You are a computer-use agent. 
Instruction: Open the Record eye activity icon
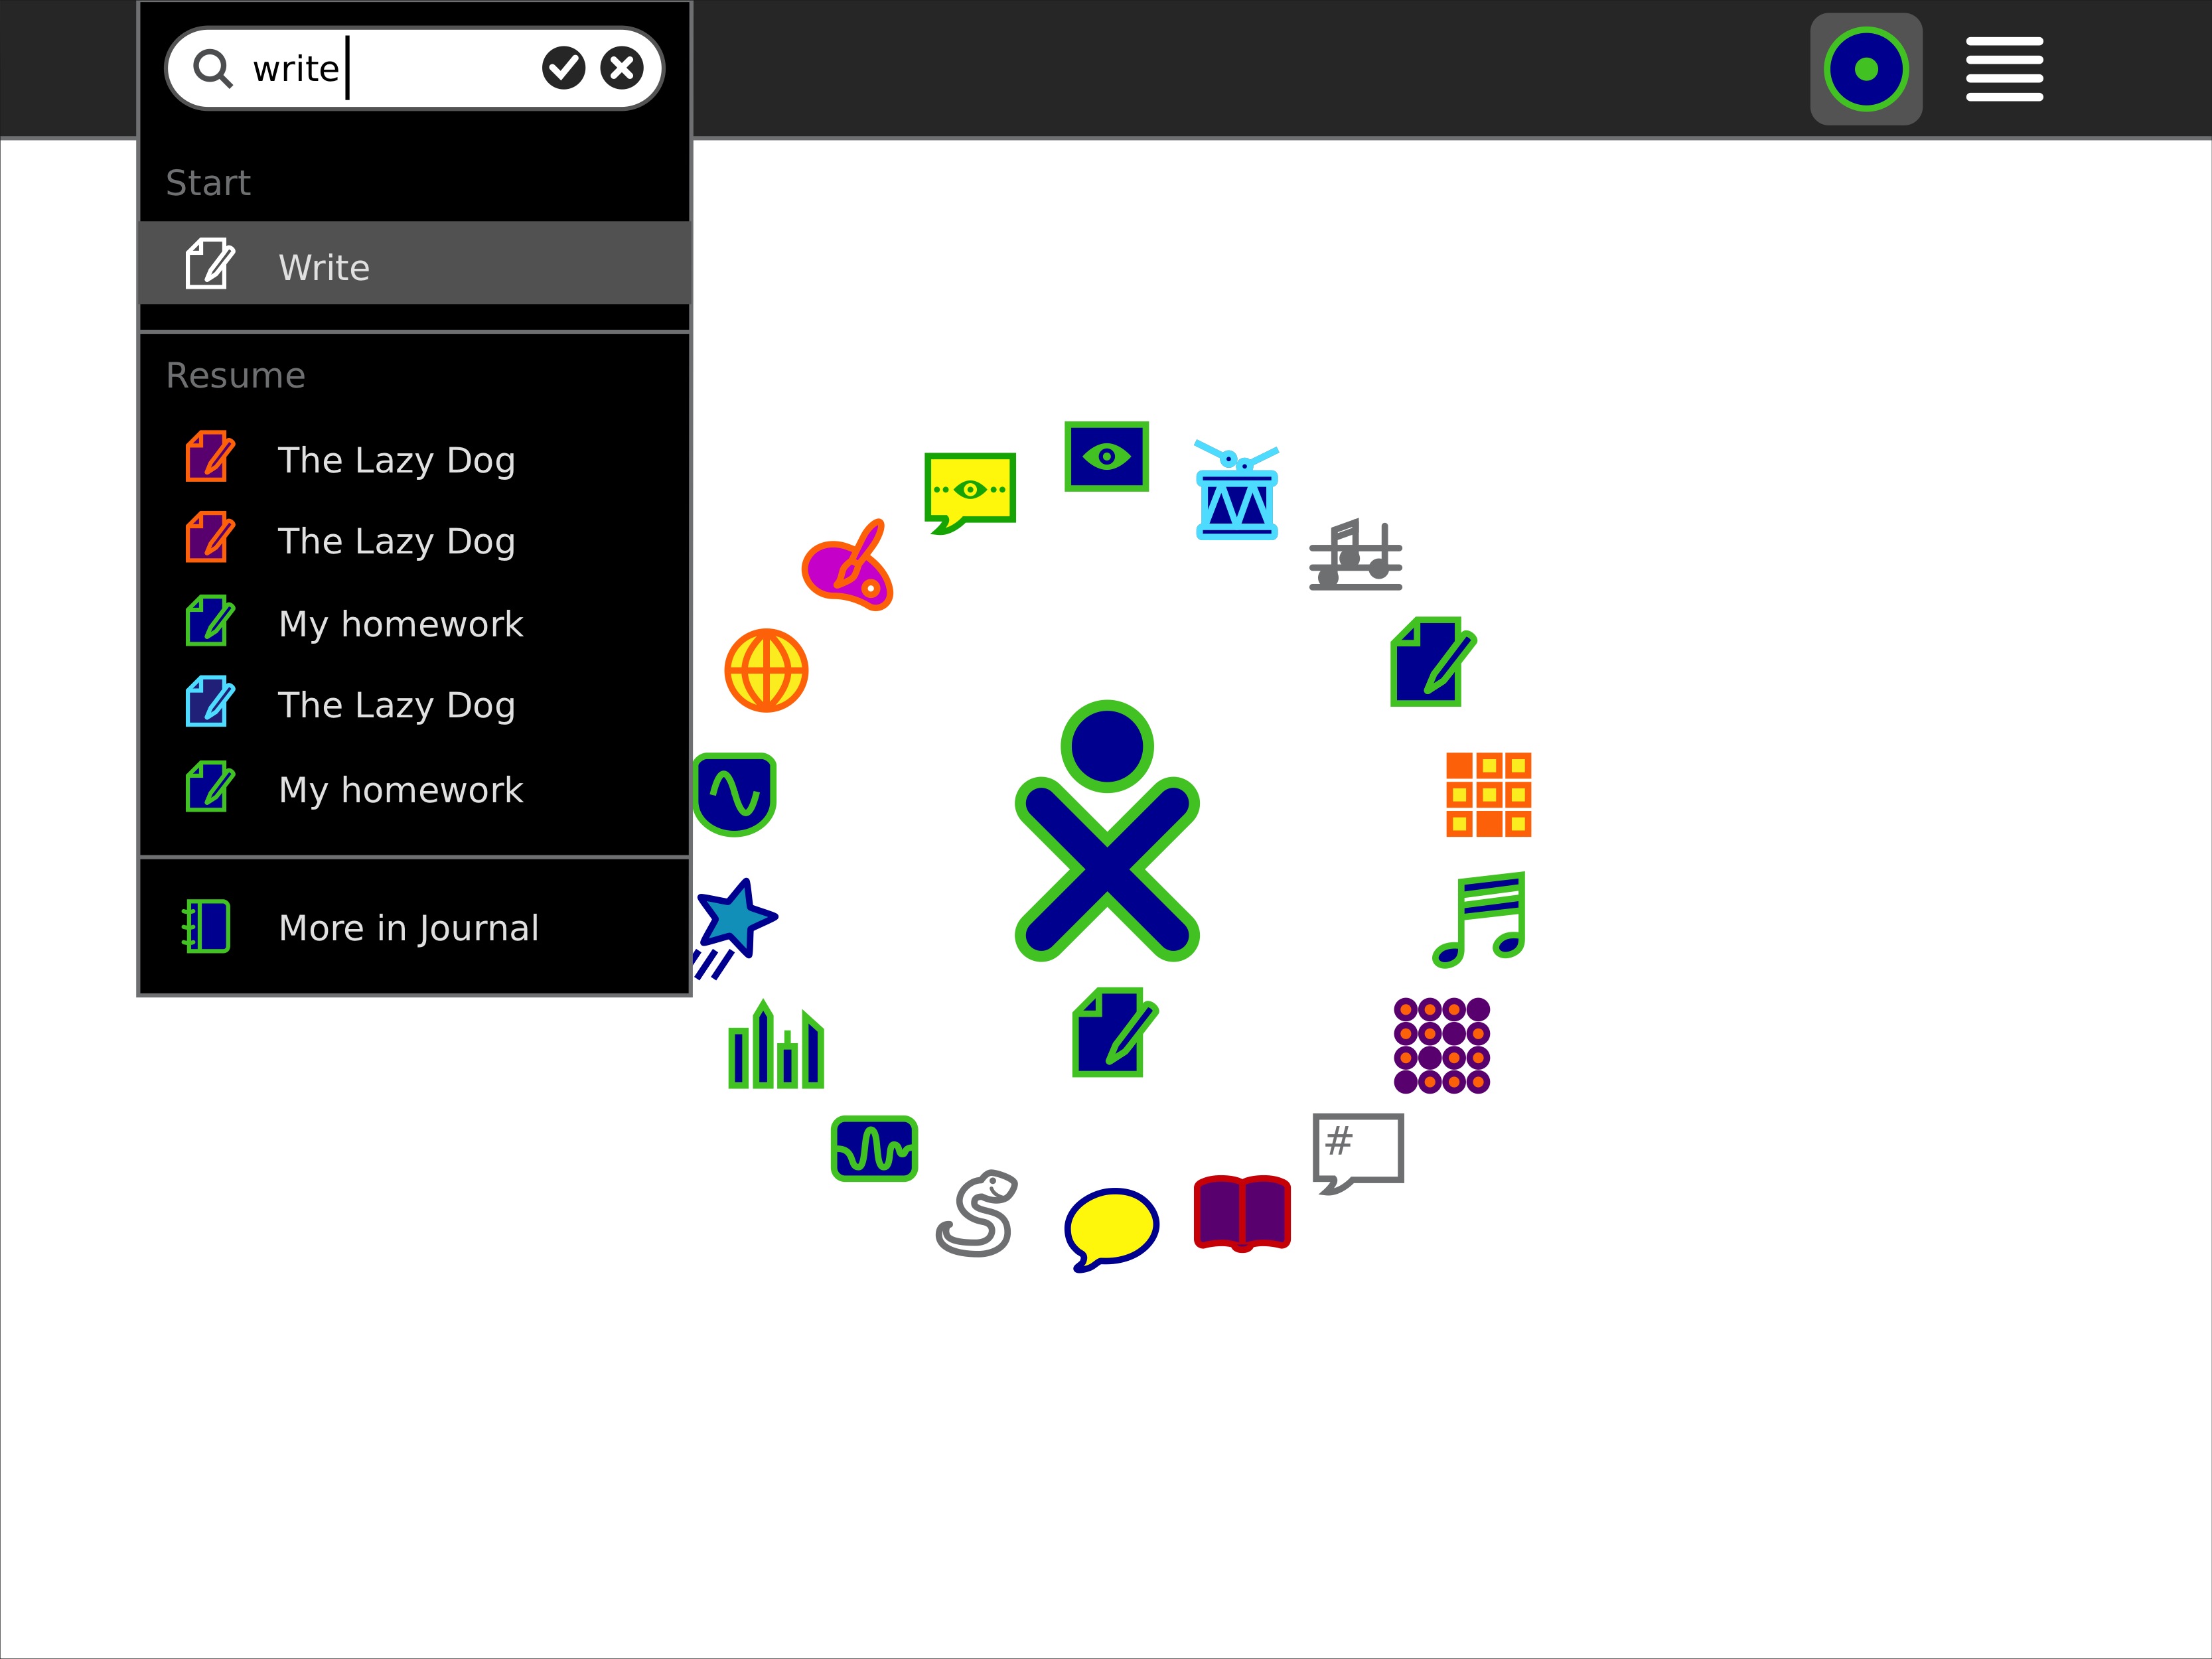[x=1106, y=456]
